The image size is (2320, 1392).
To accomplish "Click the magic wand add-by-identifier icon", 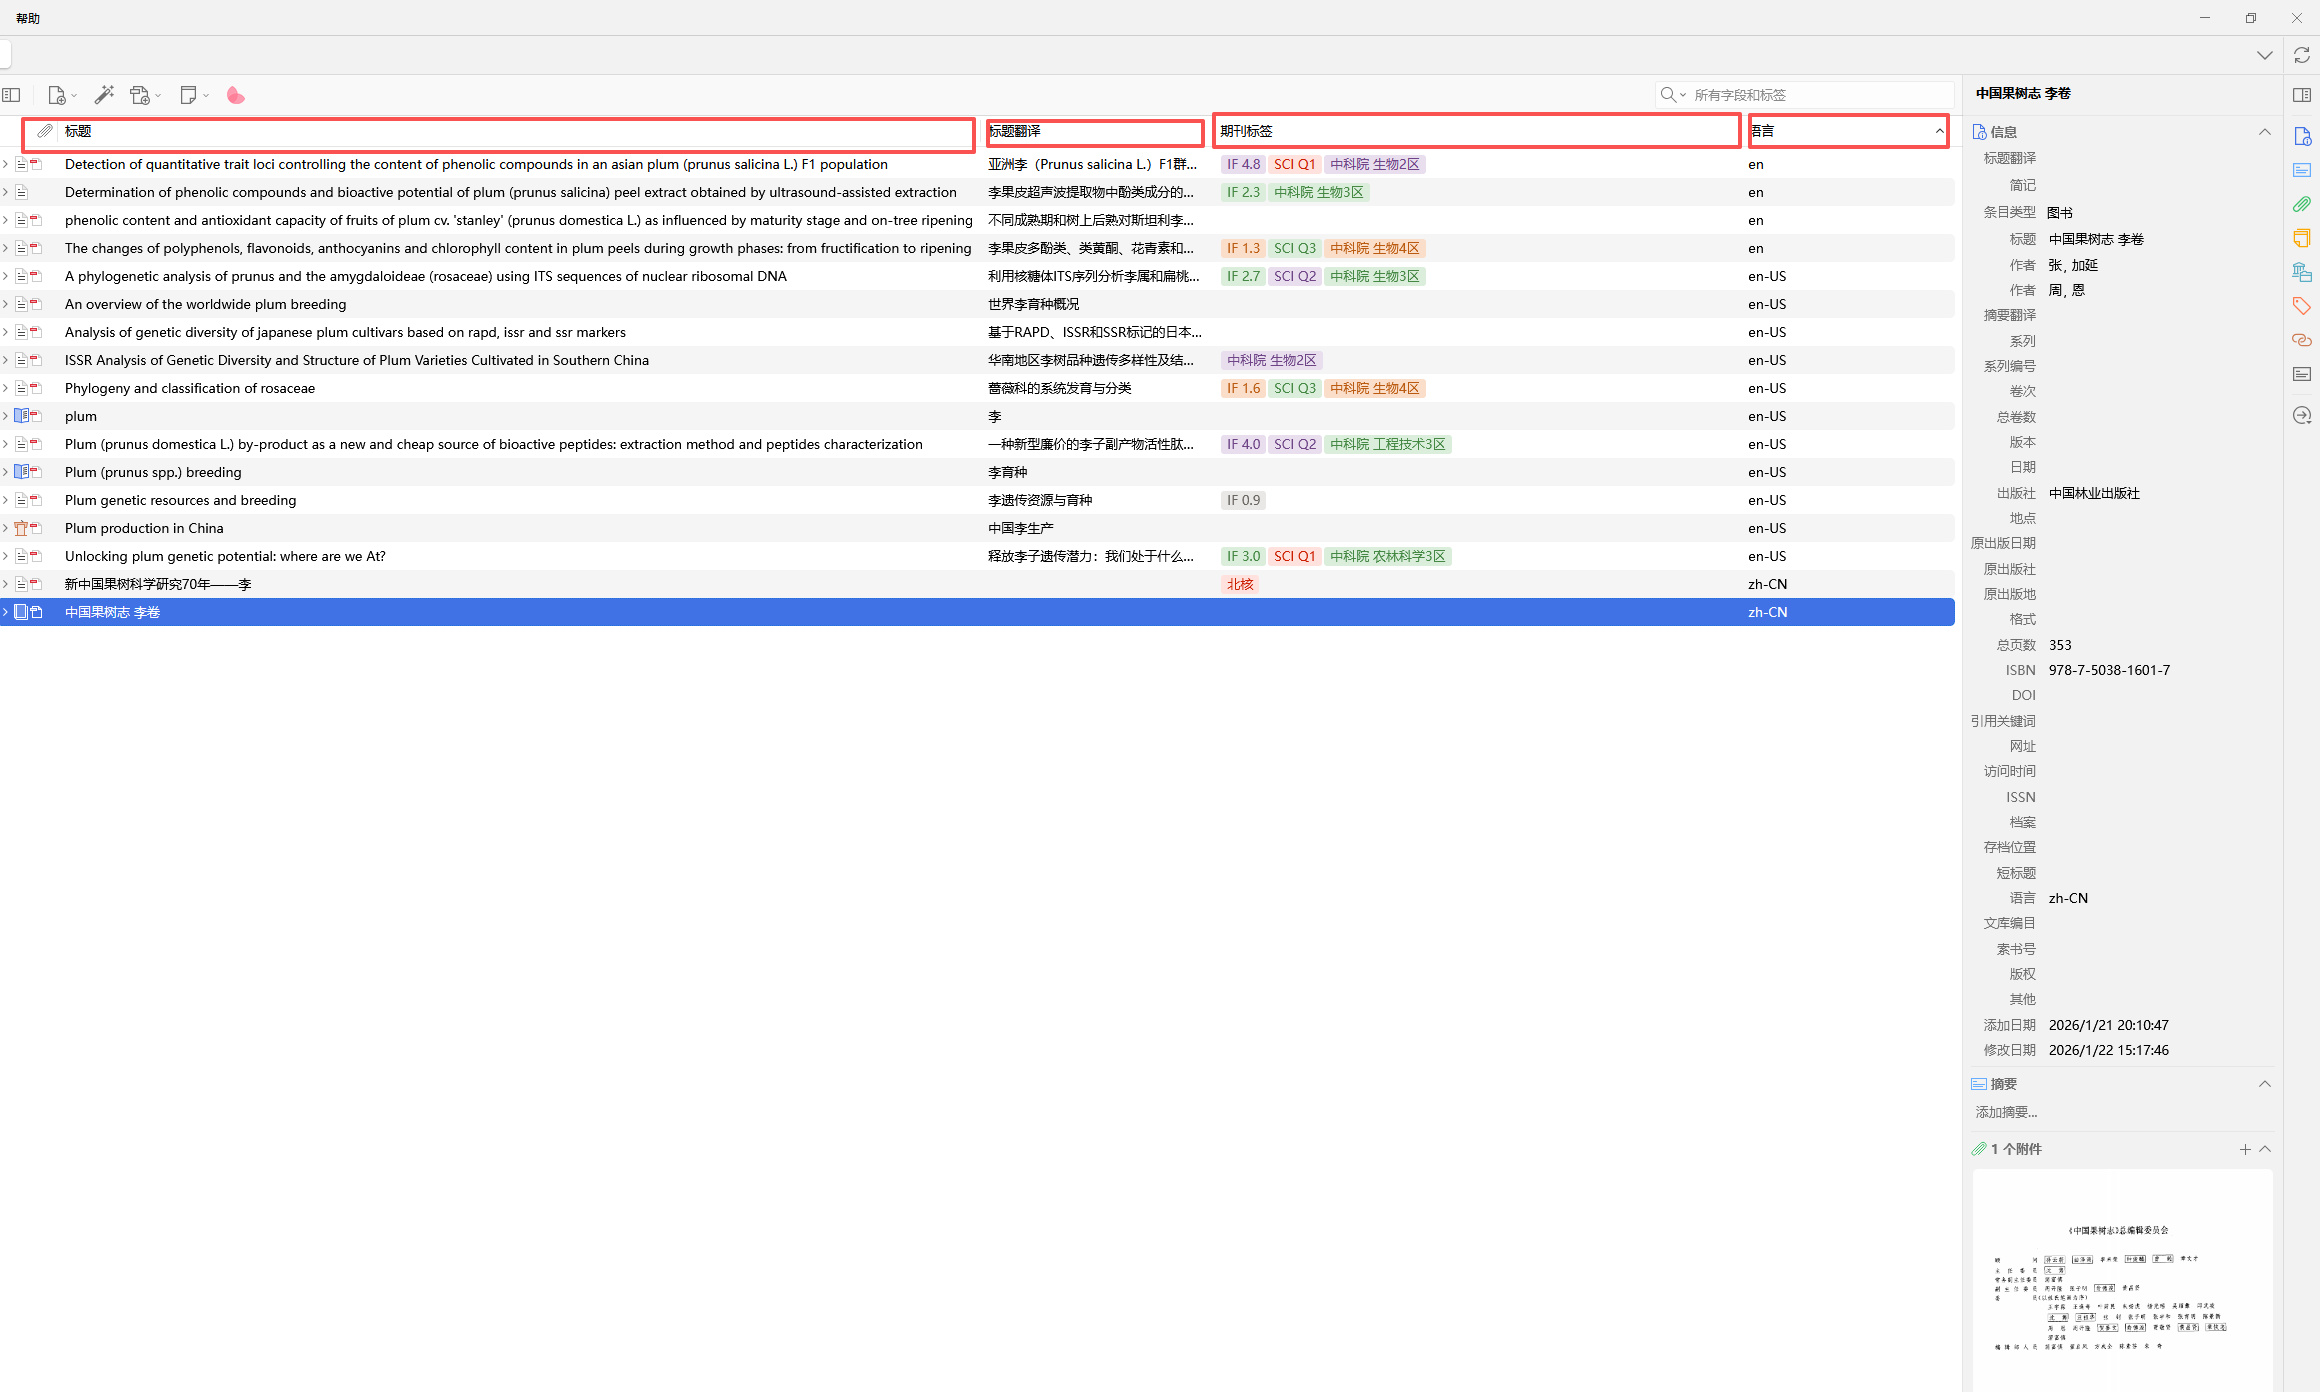I will [x=104, y=95].
